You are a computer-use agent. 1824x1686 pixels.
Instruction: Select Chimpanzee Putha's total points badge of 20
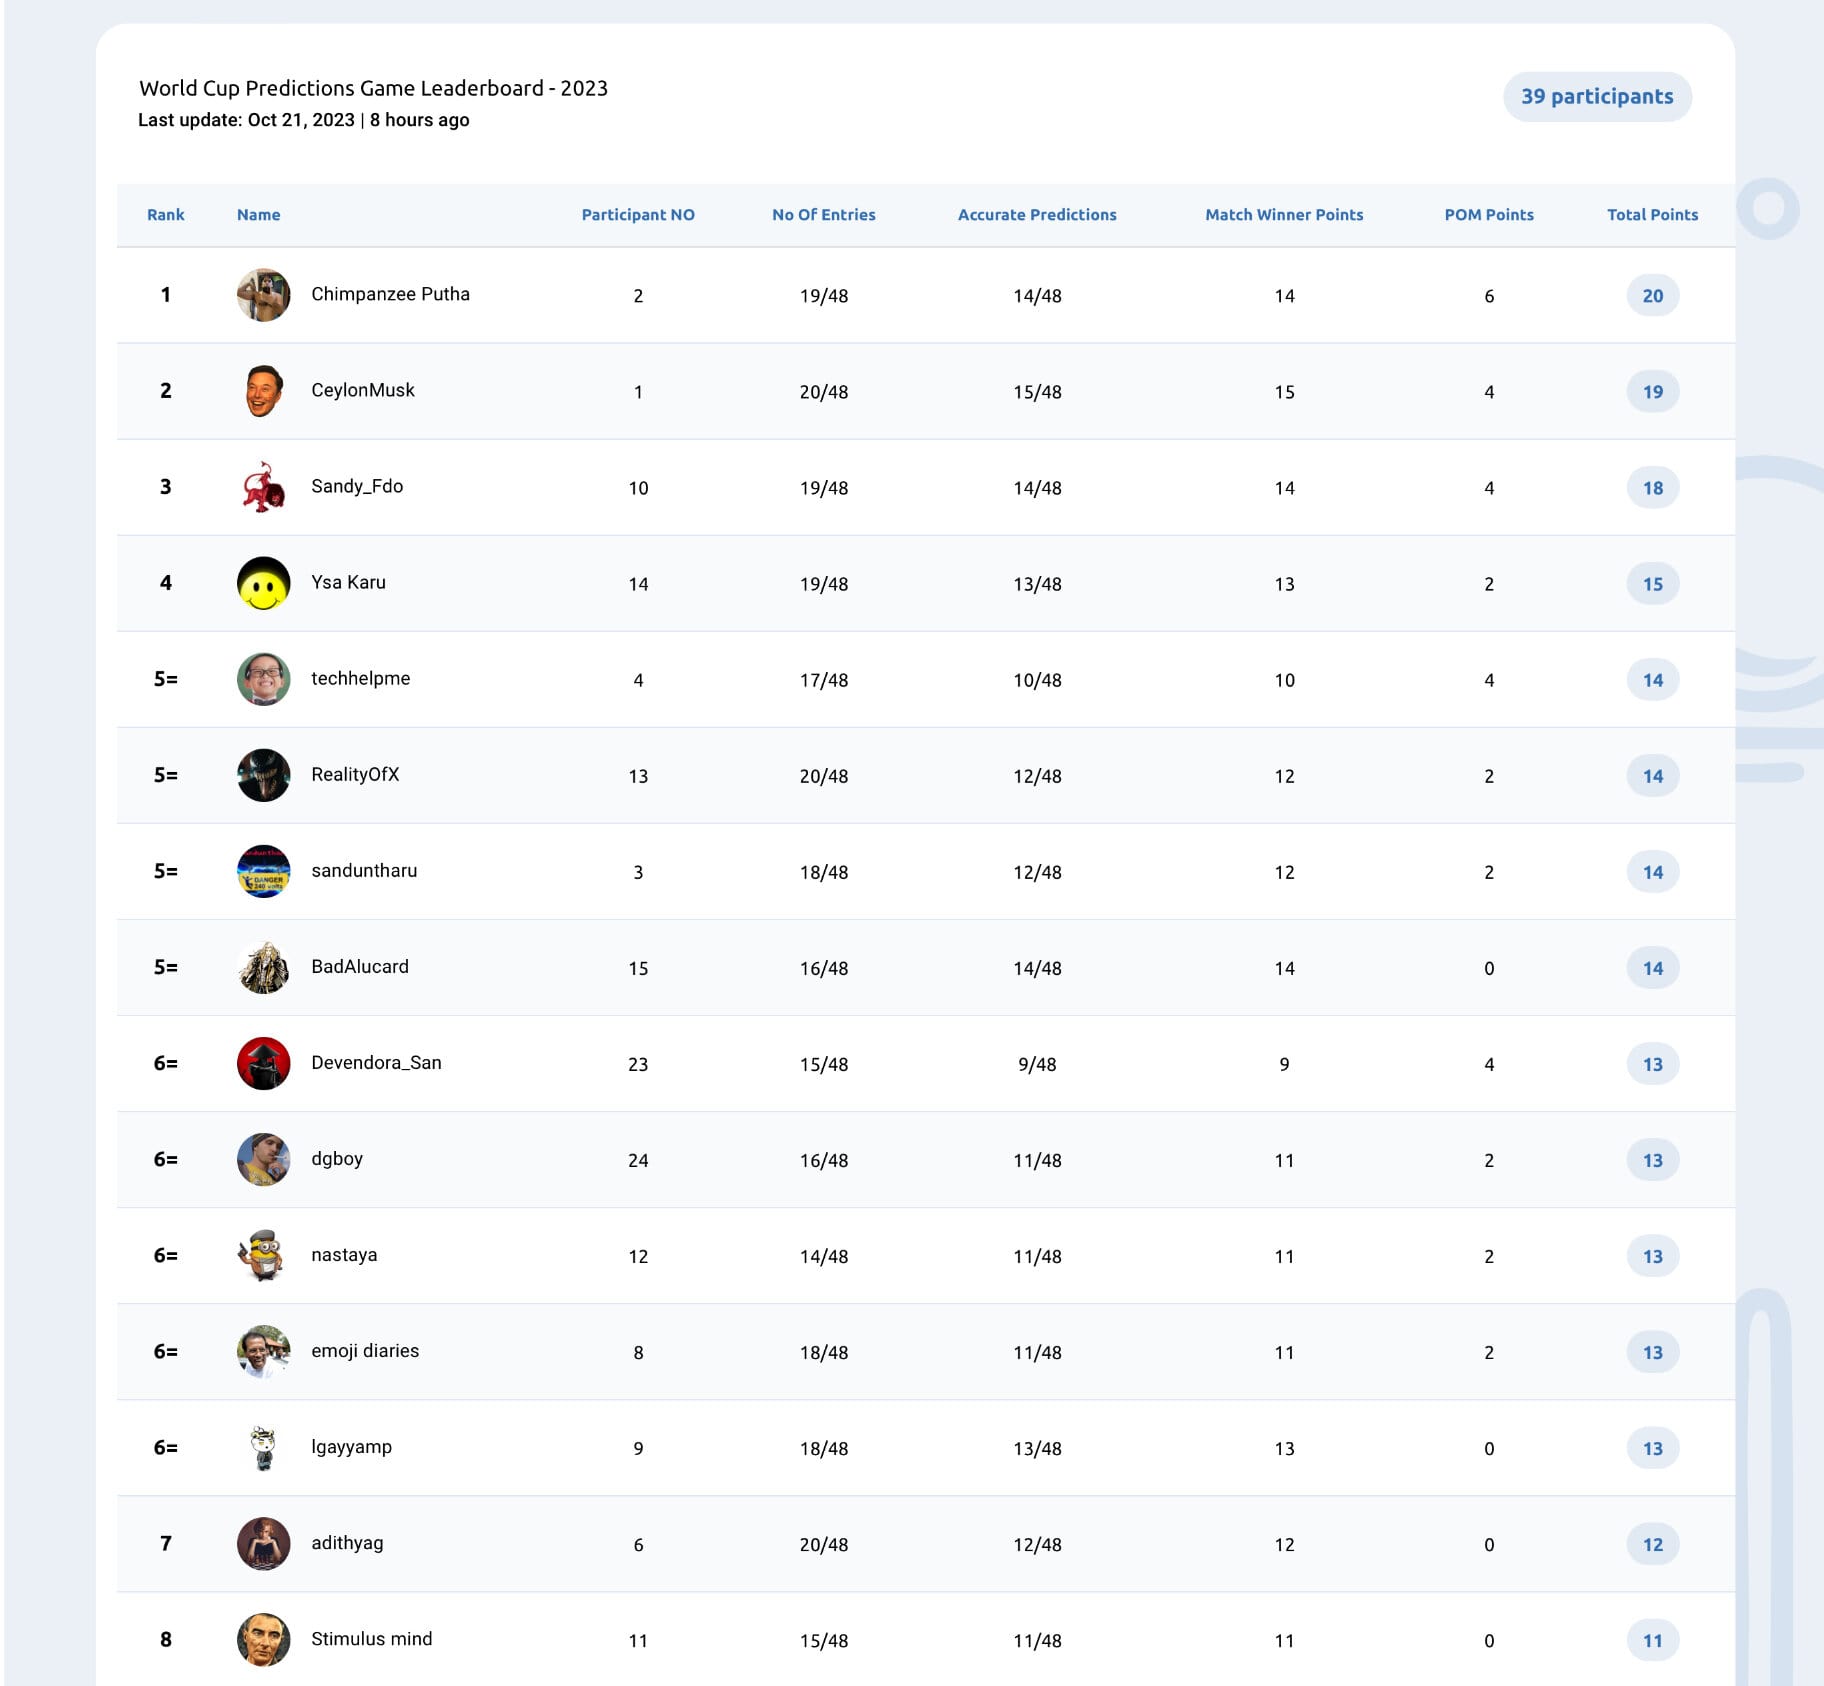pos(1653,295)
